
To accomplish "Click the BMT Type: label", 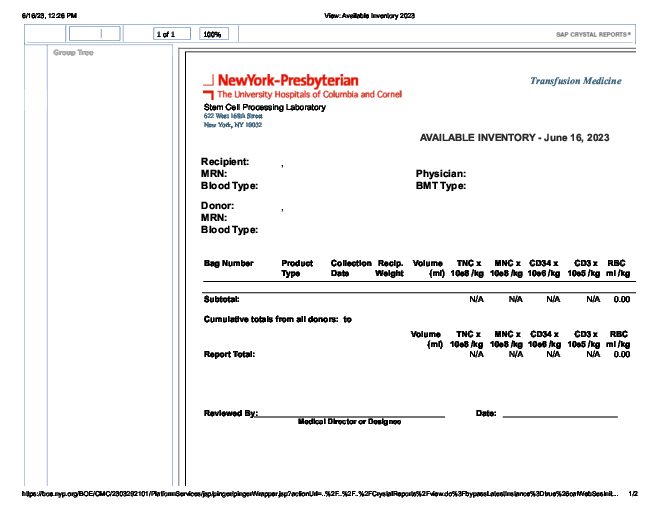I will pyautogui.click(x=441, y=186).
